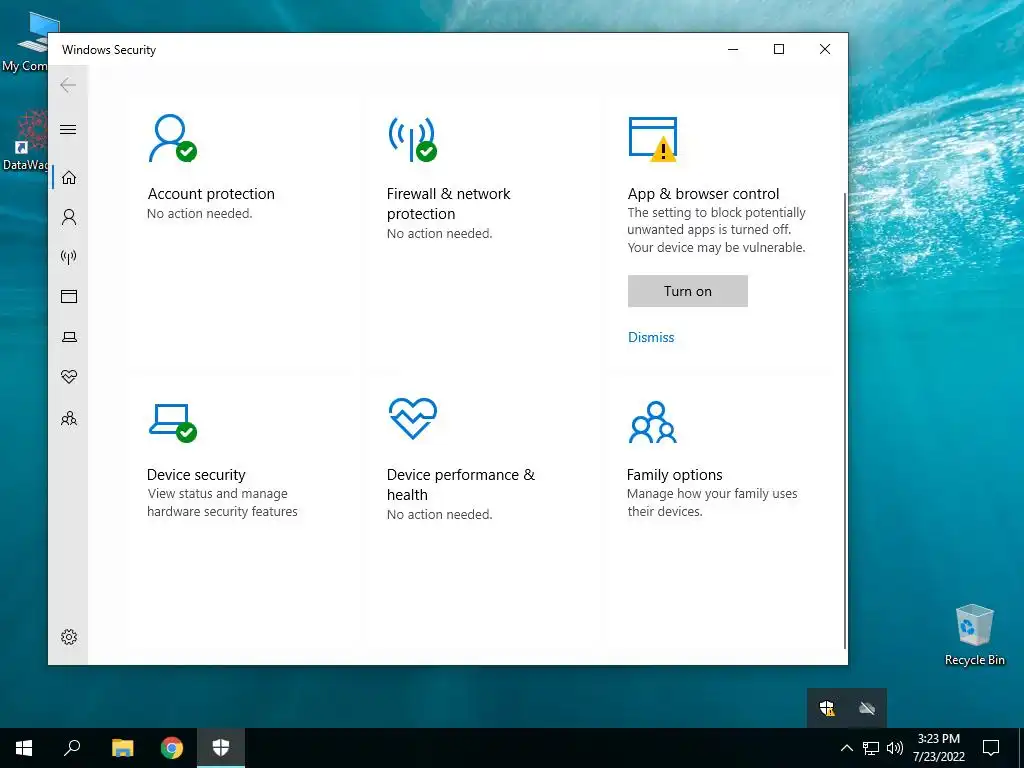Screen dimensions: 1024x768
Task: Open the App & browser control heading
Action: click(x=703, y=193)
